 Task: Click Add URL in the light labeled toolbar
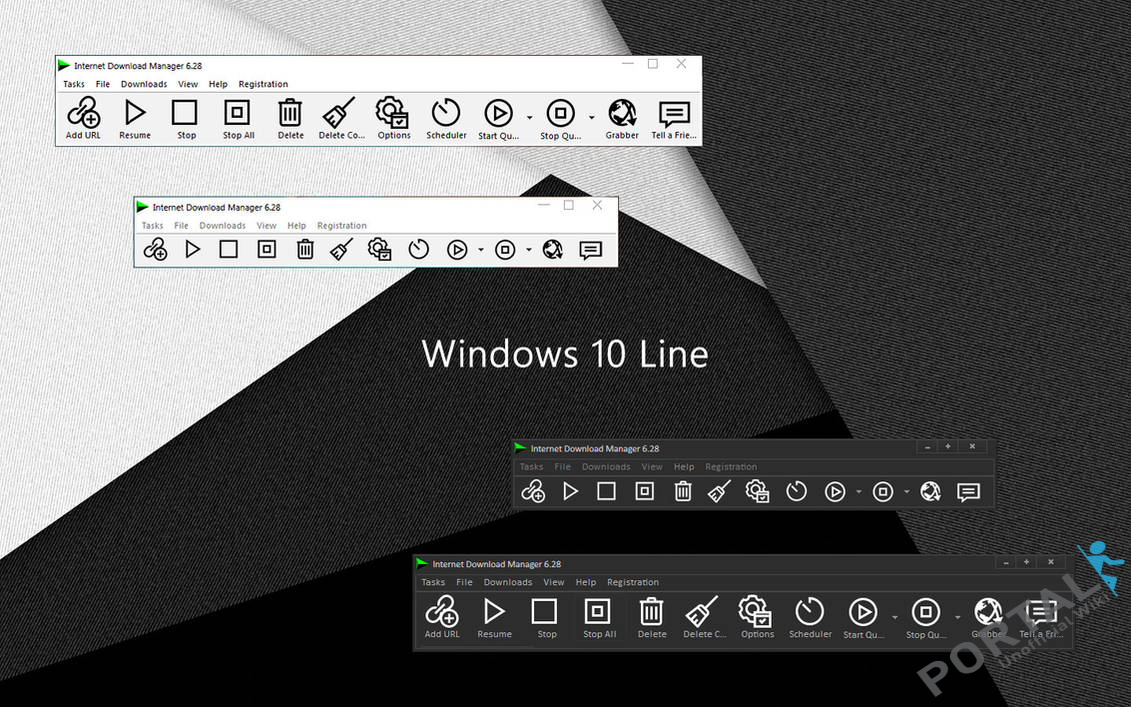84,118
